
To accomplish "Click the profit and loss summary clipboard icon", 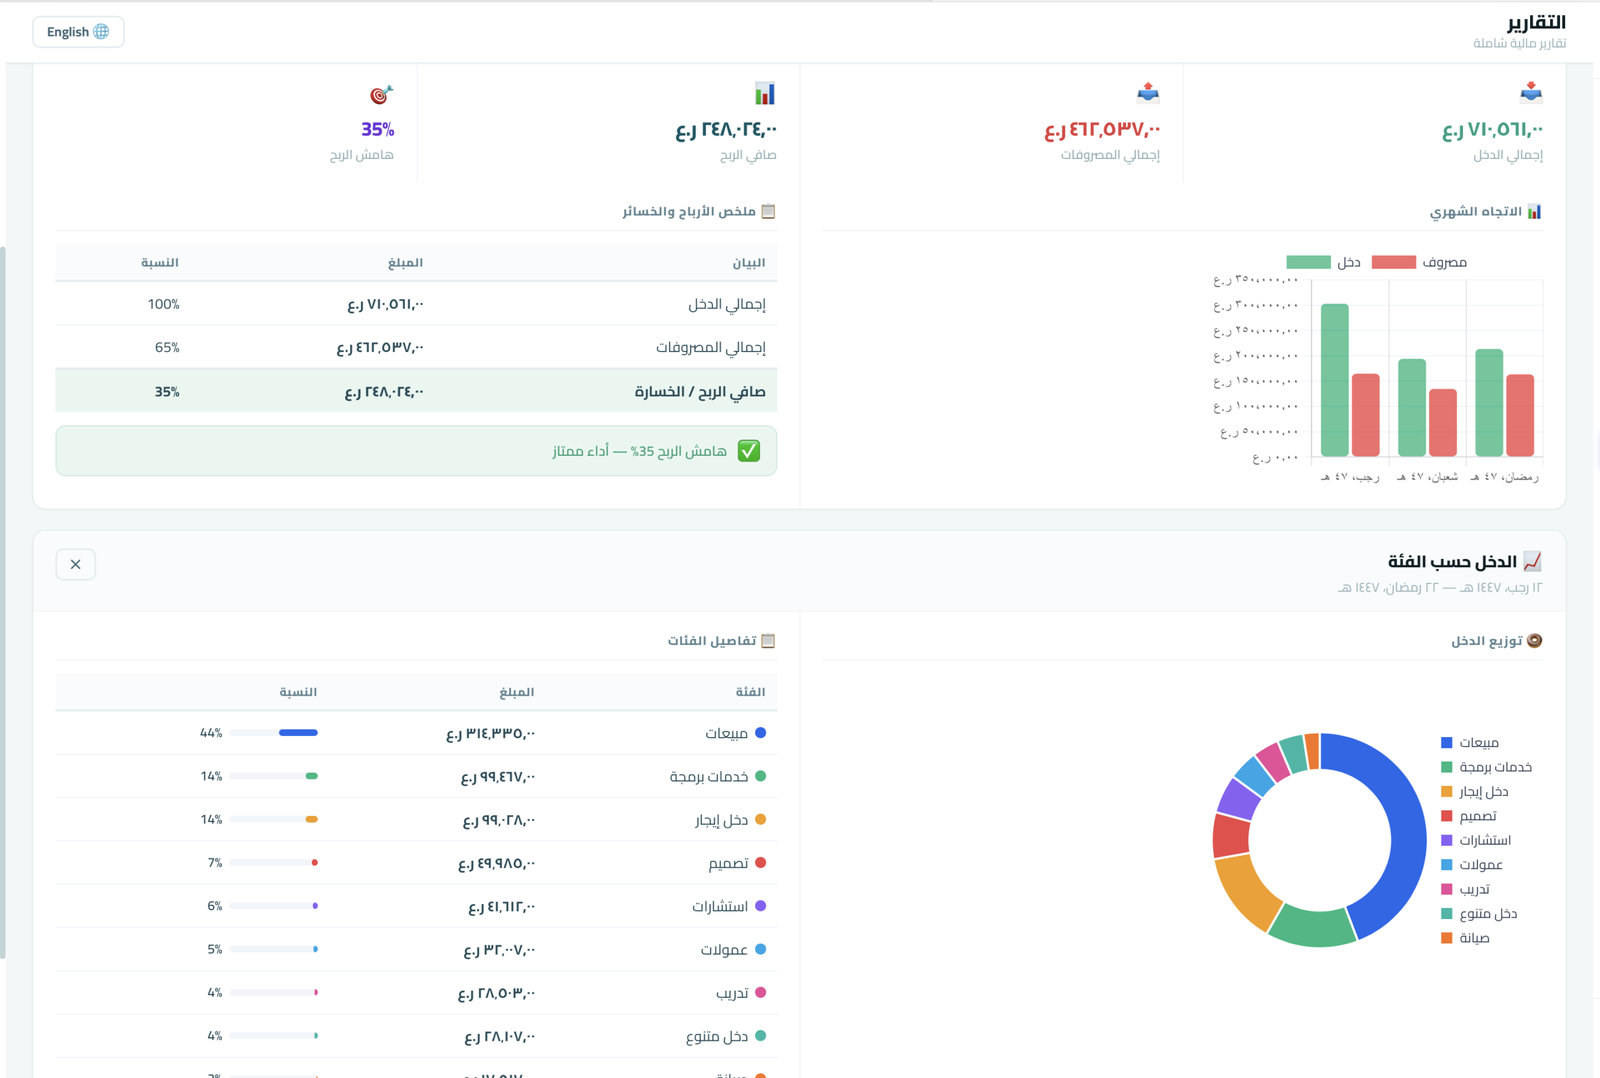I will [x=768, y=211].
